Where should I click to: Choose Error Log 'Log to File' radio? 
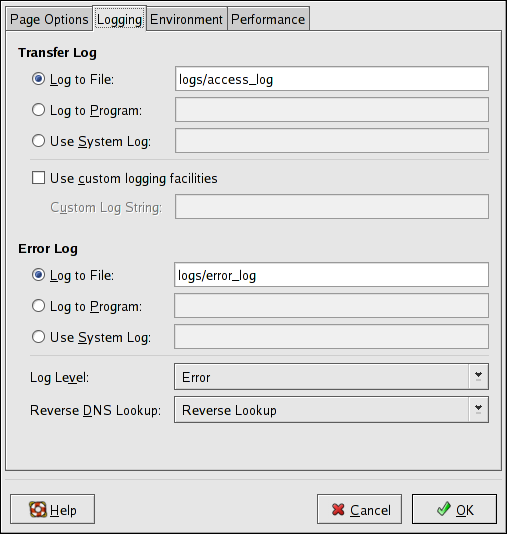pyautogui.click(x=38, y=275)
